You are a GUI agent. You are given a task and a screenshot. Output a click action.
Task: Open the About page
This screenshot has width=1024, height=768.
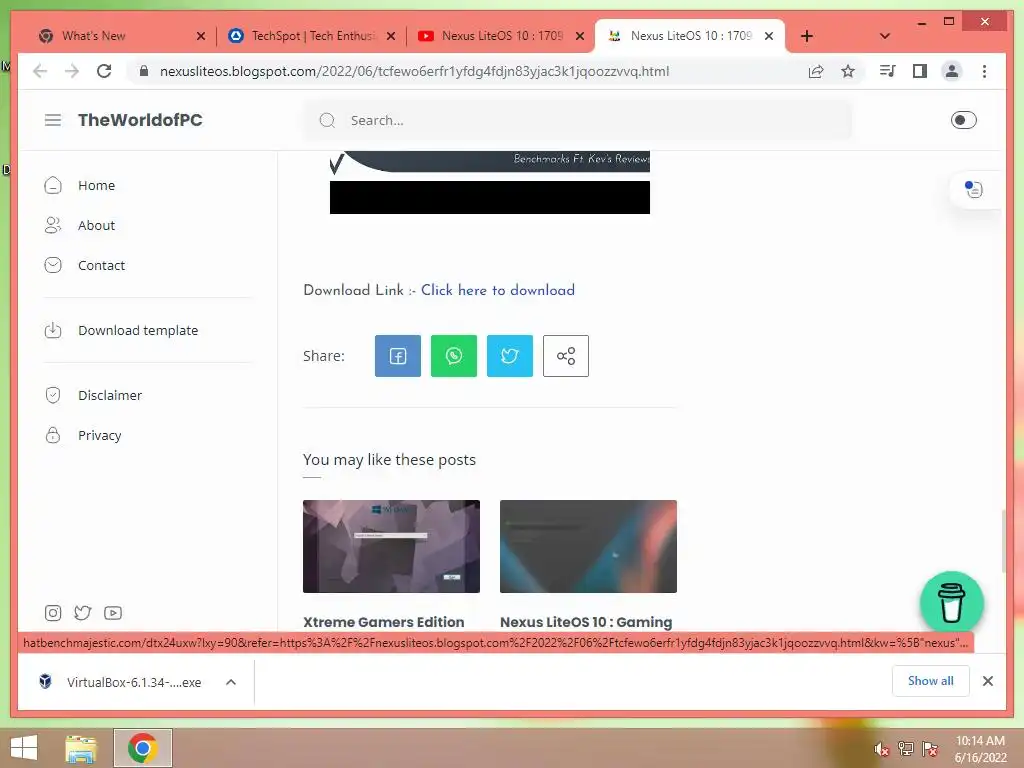coord(96,225)
